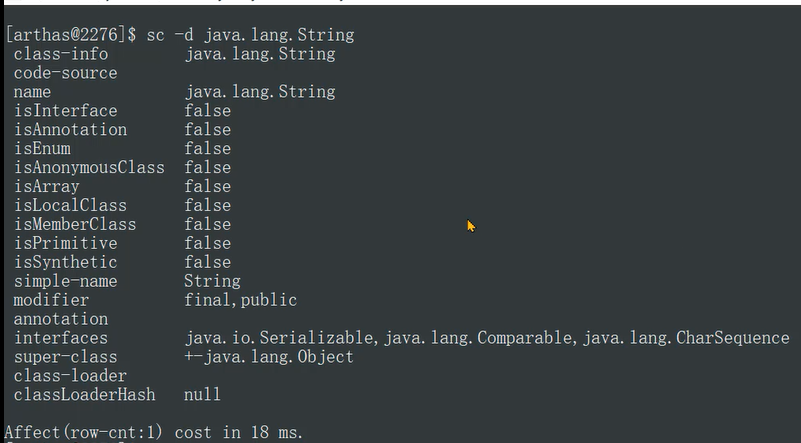Click the +-java.lang.Object super-class entry
Screen dimensions: 801x443
[x=268, y=358]
